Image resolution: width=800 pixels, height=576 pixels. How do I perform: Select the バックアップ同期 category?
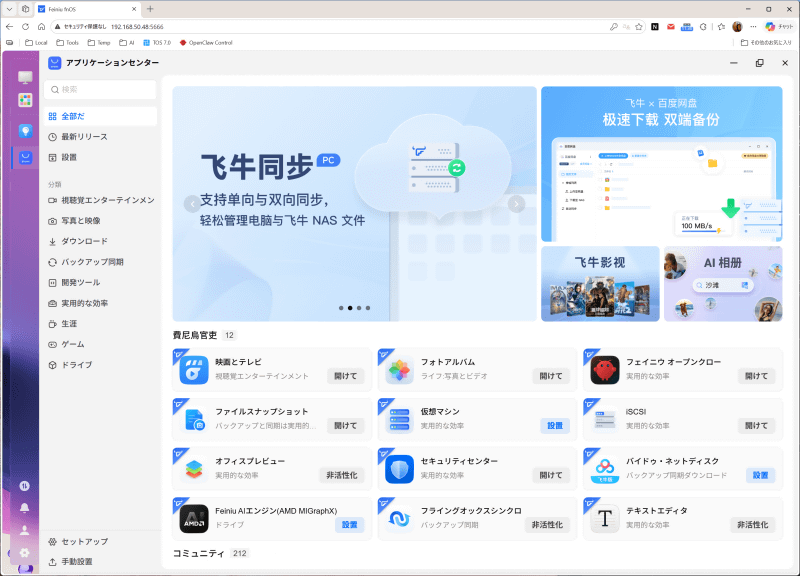(100, 262)
